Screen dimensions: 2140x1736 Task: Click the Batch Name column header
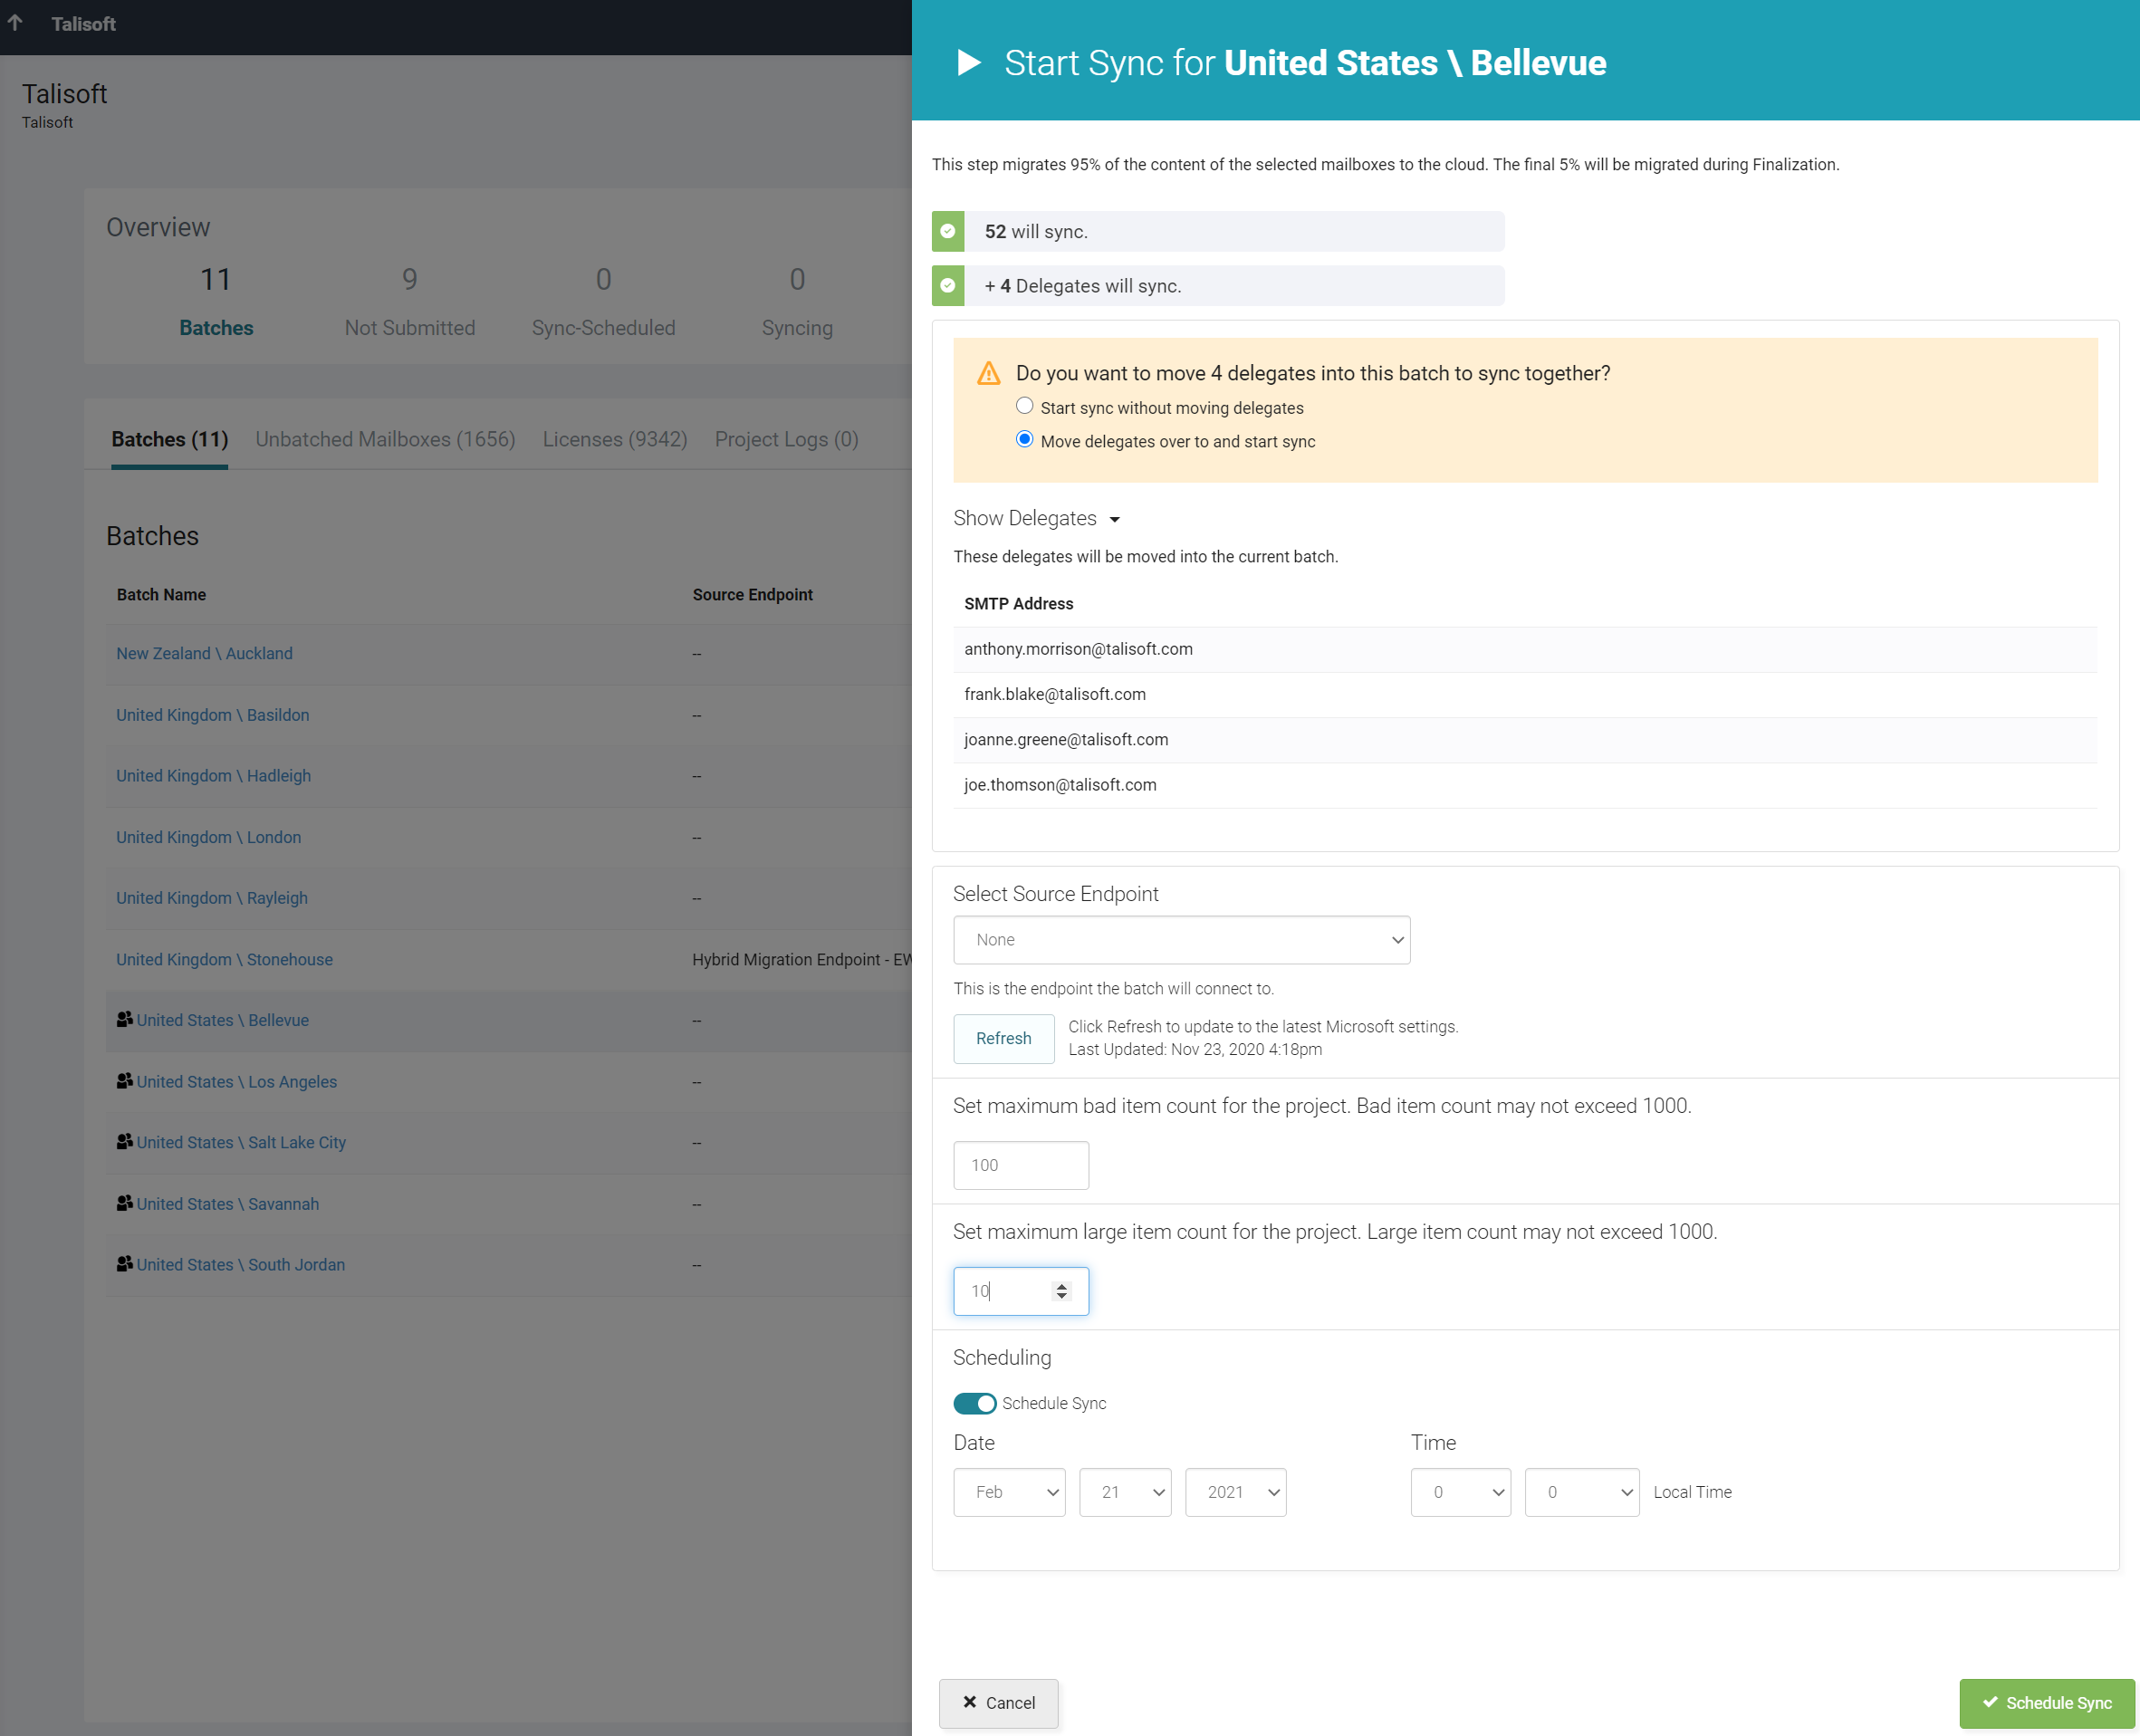(x=161, y=594)
